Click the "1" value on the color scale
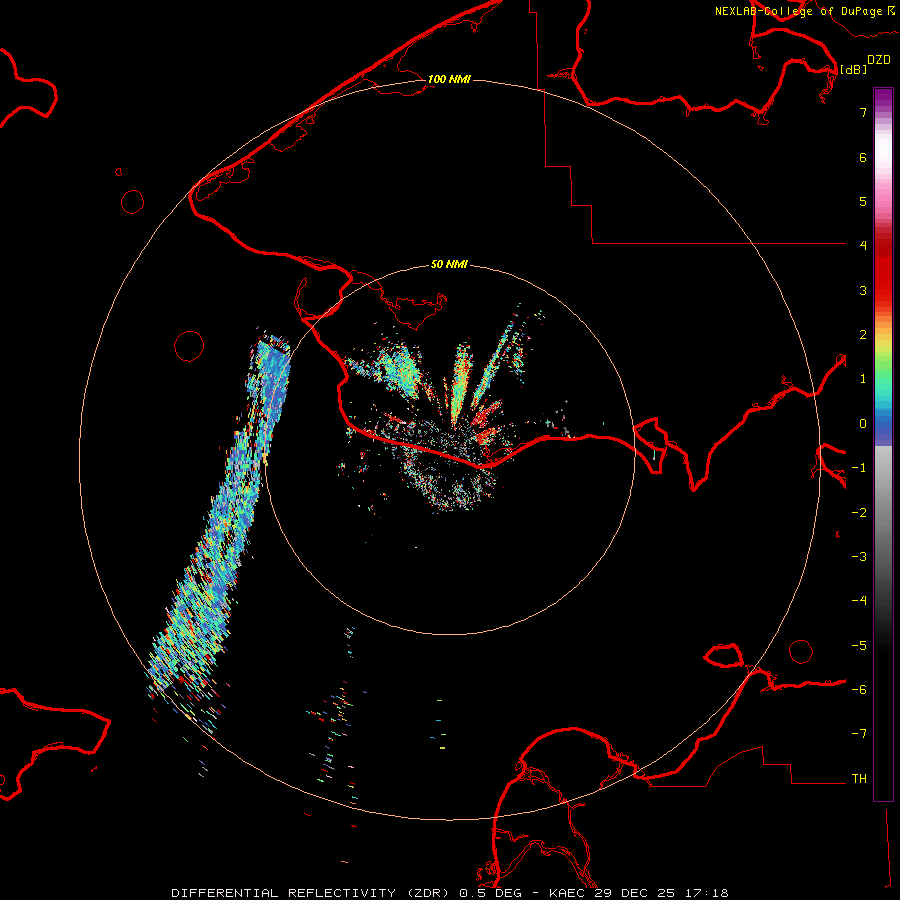900x900 pixels. tap(863, 379)
